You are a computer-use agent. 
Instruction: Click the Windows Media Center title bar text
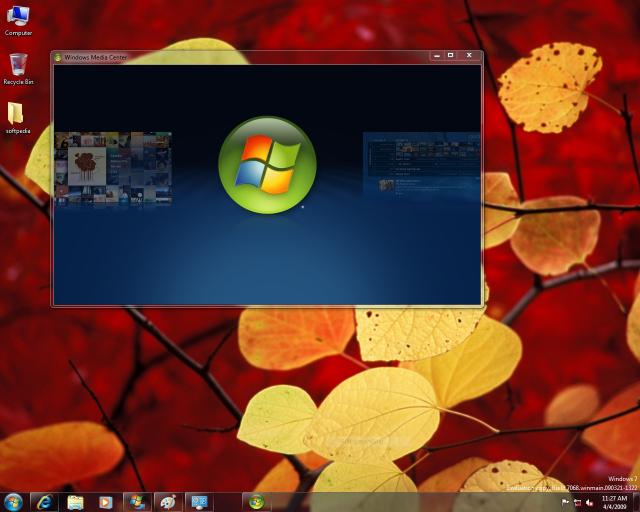pyautogui.click(x=96, y=57)
